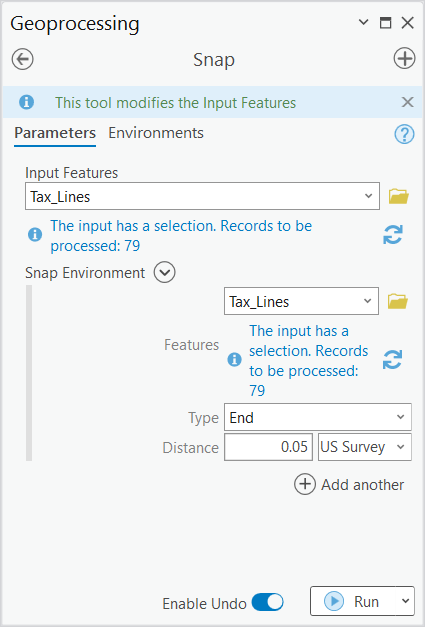Open the US Survey units dropdown

pyautogui.click(x=365, y=447)
